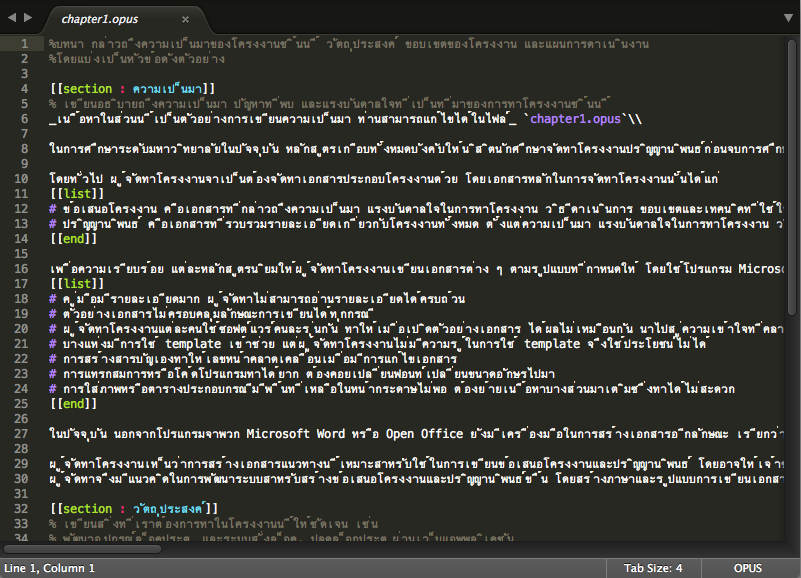The height and width of the screenshot is (578, 801).
Task: Click line number 27 in the gutter
Action: point(21,434)
